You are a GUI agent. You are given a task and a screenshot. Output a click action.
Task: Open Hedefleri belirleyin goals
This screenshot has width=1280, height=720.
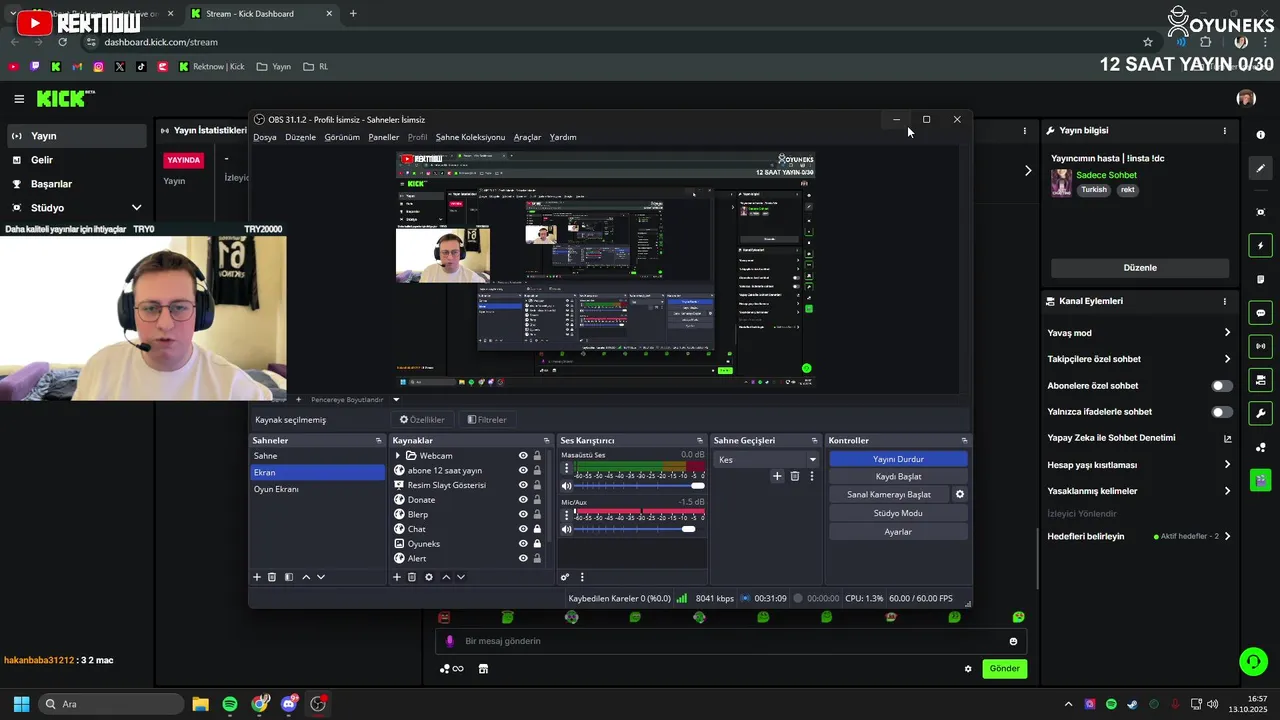(x=1139, y=537)
